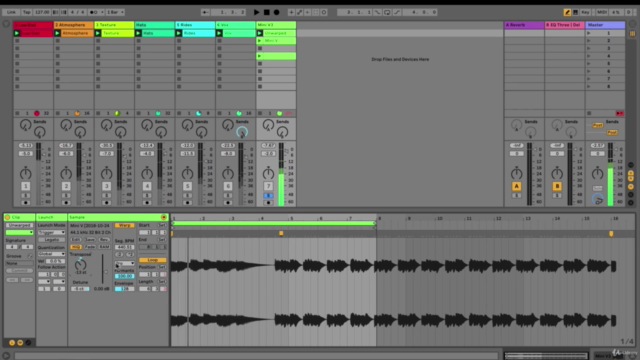Toggle the Legato button
Image resolution: width=640 pixels, height=360 pixels.
[x=51, y=240]
